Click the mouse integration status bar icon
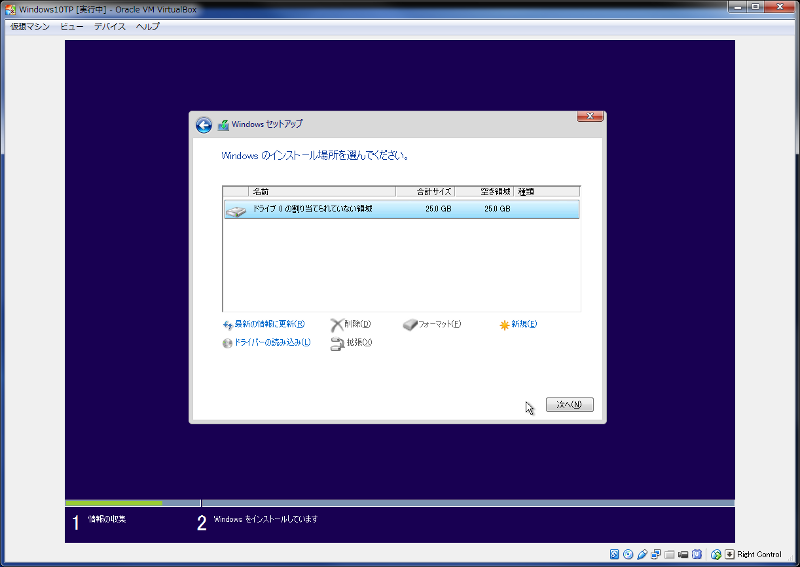The image size is (800, 567). pos(716,554)
